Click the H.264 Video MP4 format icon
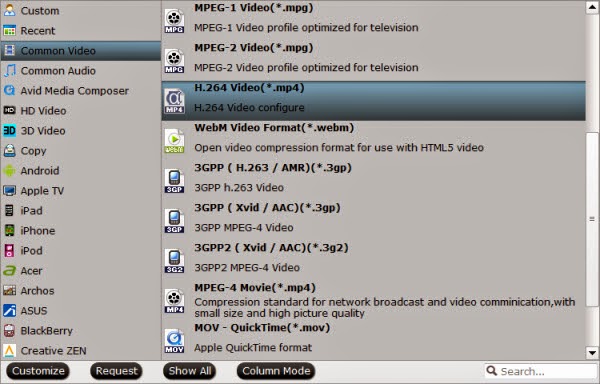The width and height of the screenshot is (600, 384). point(174,101)
